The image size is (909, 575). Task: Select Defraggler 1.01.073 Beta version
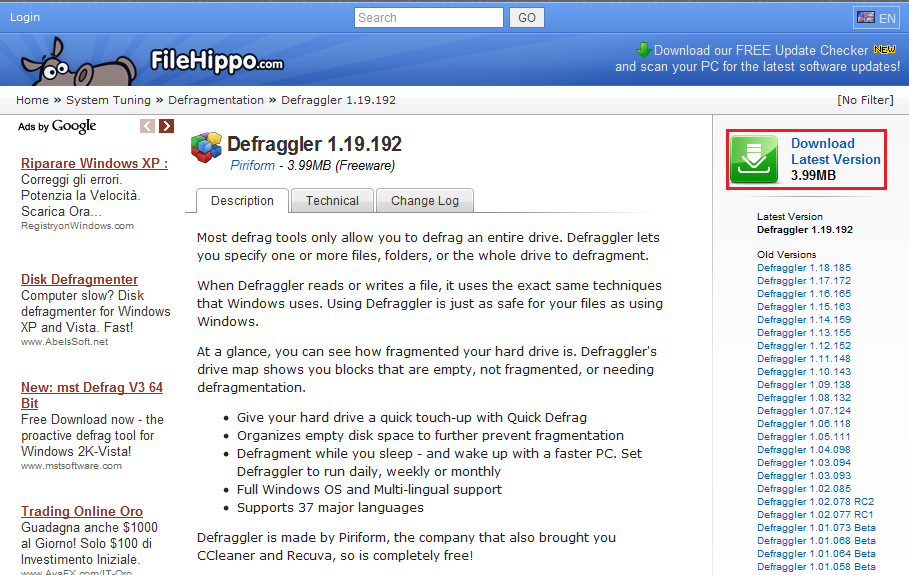tap(816, 528)
